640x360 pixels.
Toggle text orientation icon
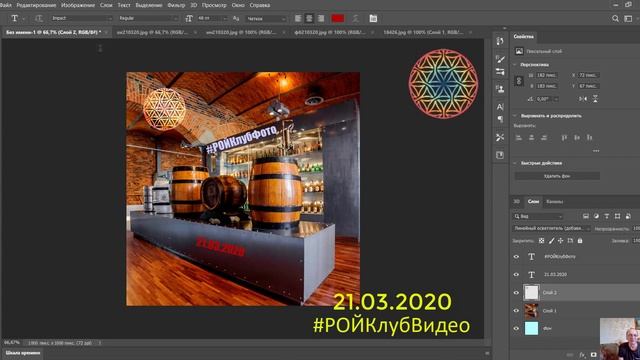39,18
